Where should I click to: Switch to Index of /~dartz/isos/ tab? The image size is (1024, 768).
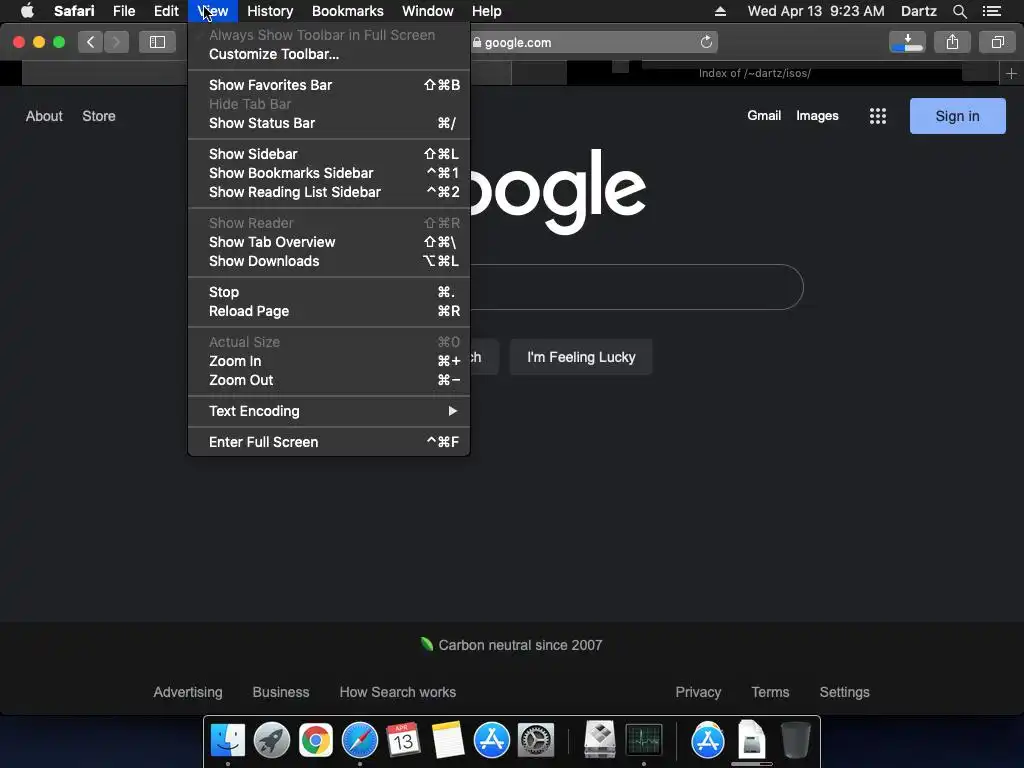(754, 73)
